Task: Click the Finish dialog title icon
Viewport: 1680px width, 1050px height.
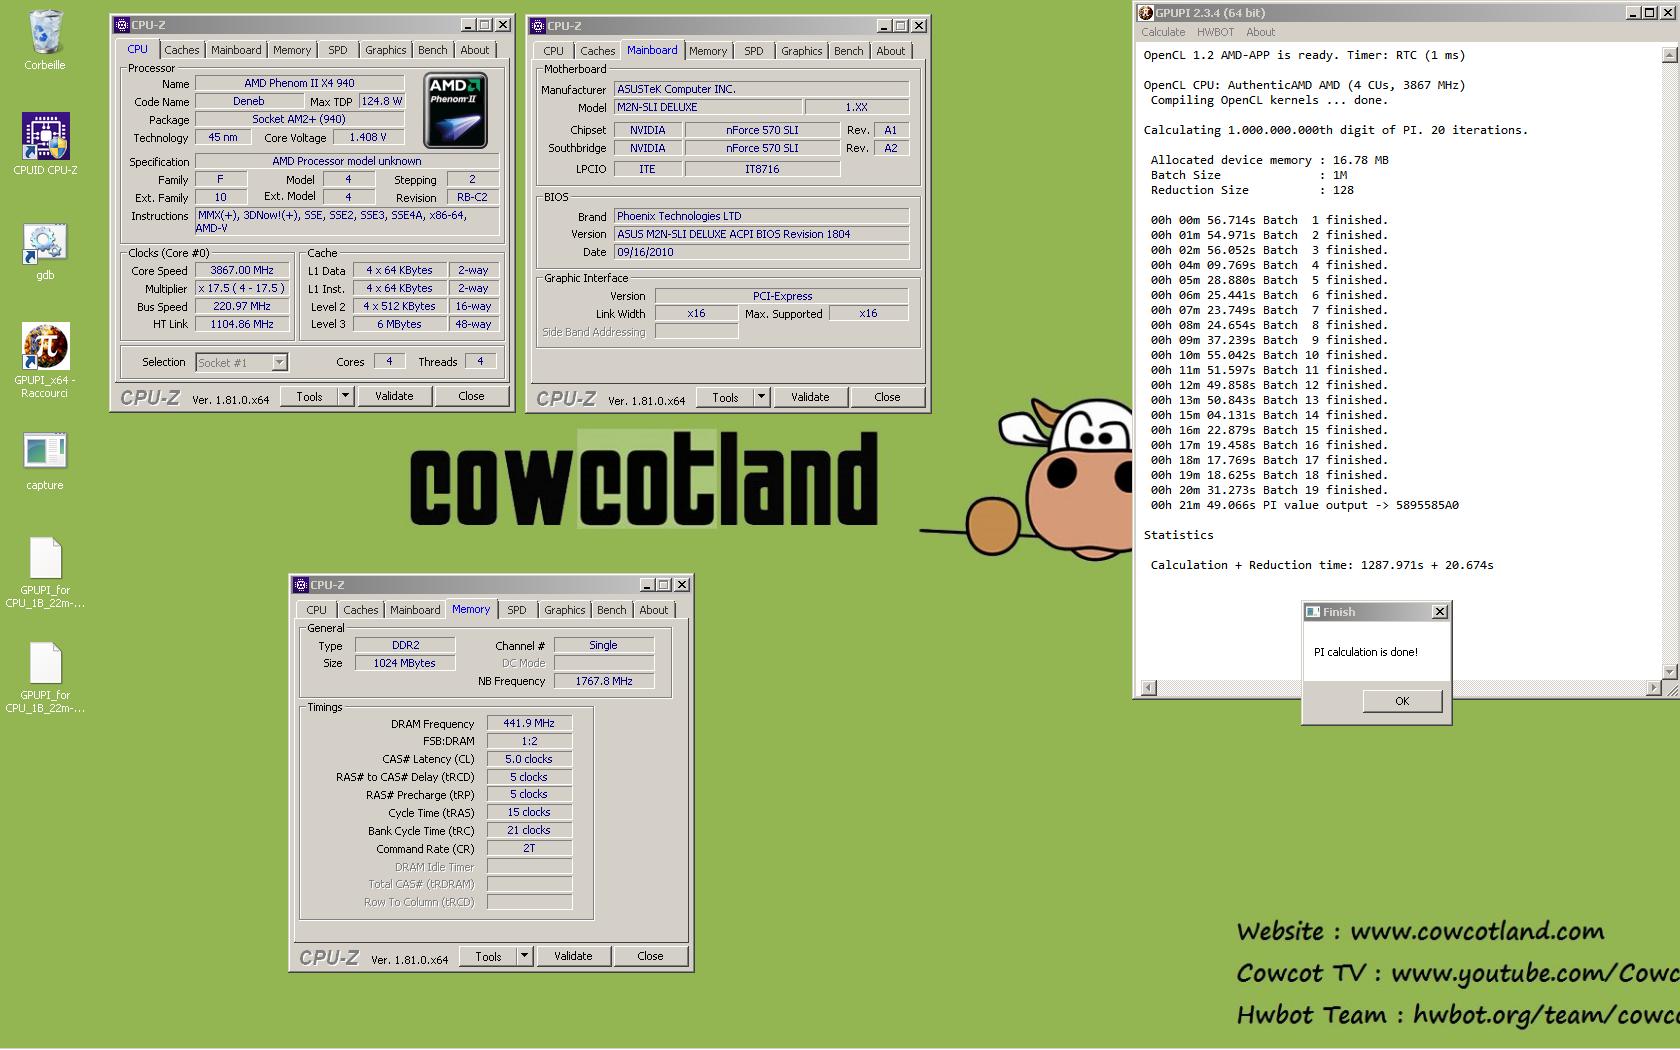Action: point(1313,612)
